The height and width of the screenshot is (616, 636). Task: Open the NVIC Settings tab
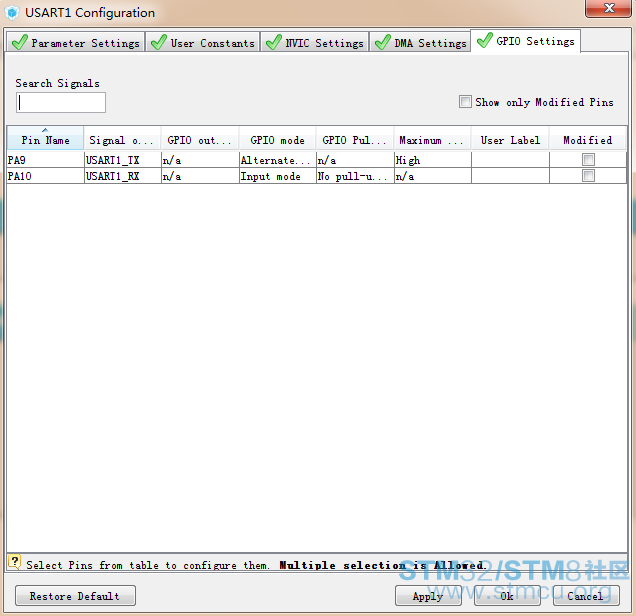point(315,42)
